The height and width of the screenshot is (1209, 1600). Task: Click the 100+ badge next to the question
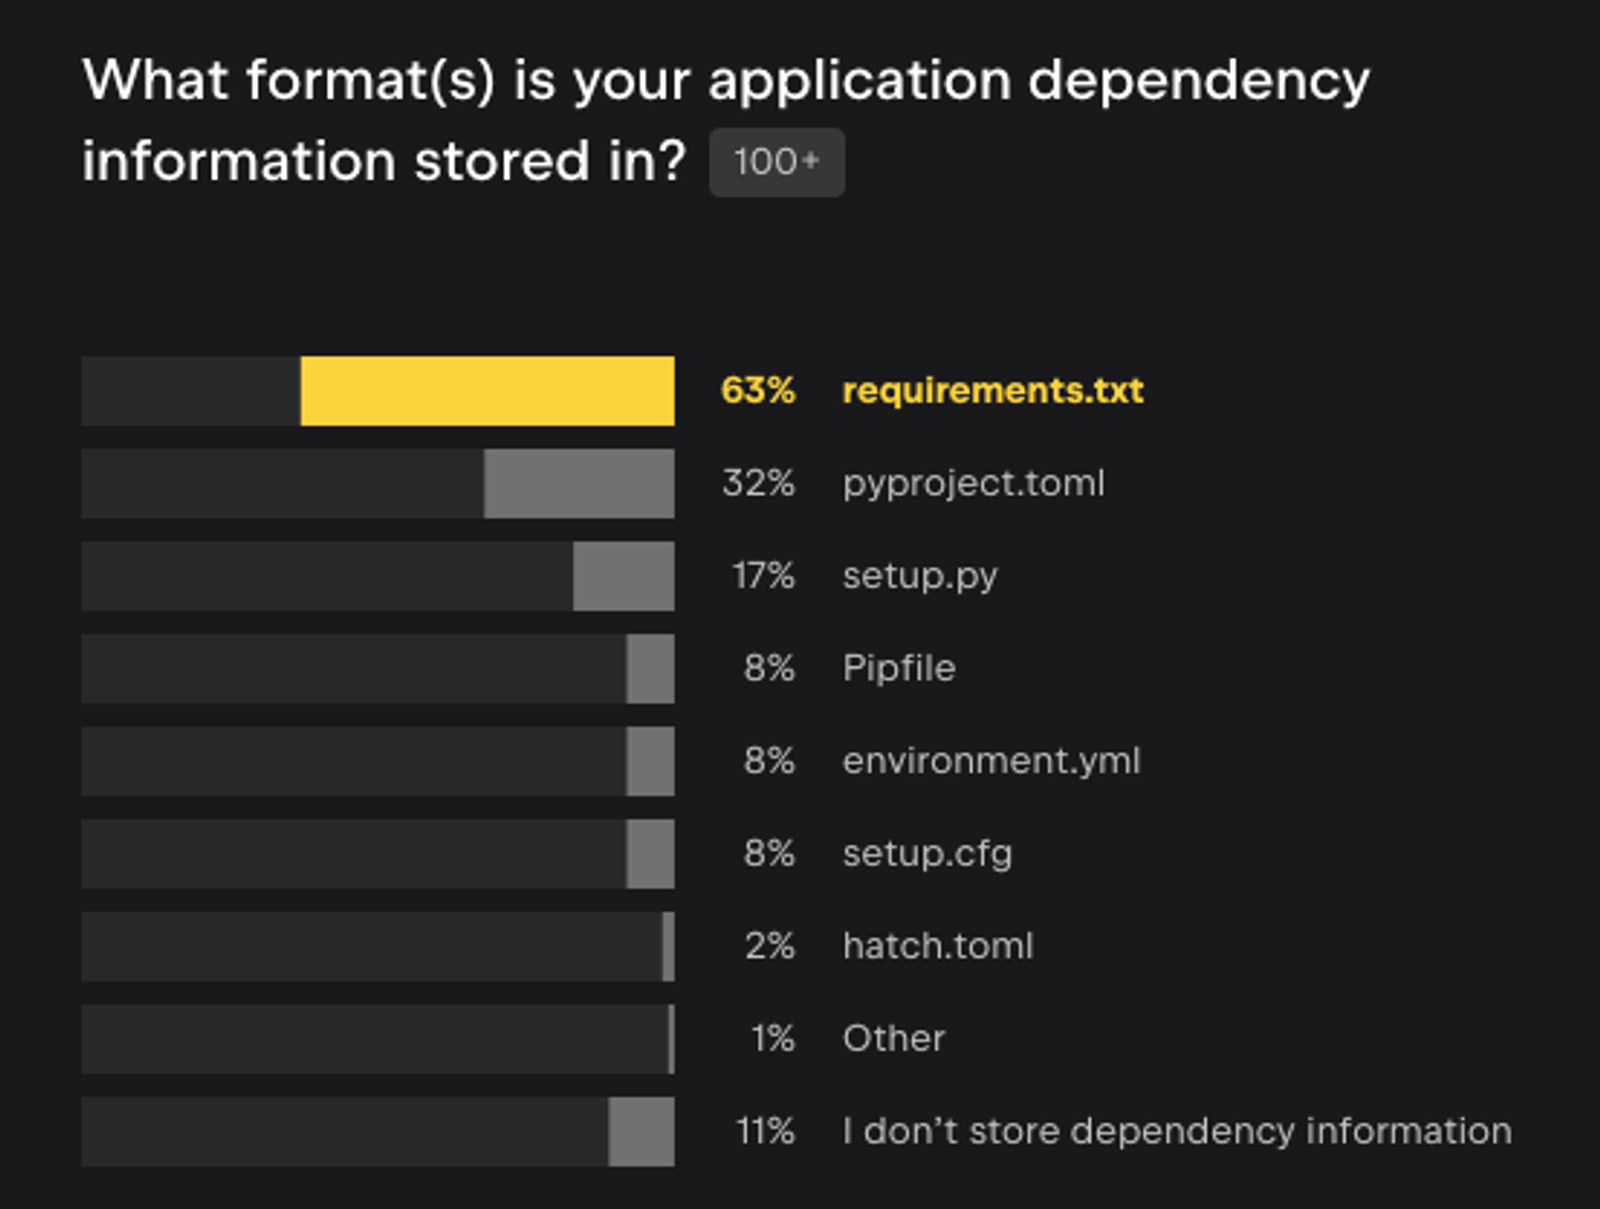(x=777, y=162)
